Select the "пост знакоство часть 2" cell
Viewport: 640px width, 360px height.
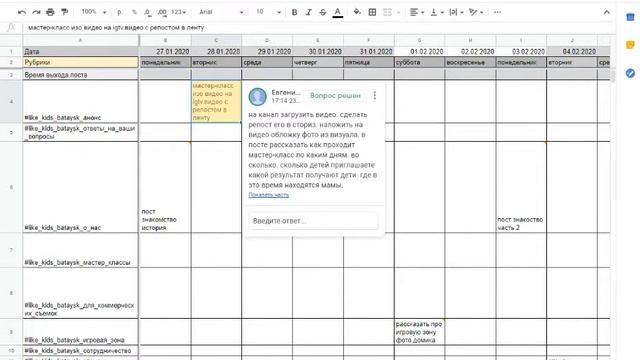pyautogui.click(x=521, y=187)
